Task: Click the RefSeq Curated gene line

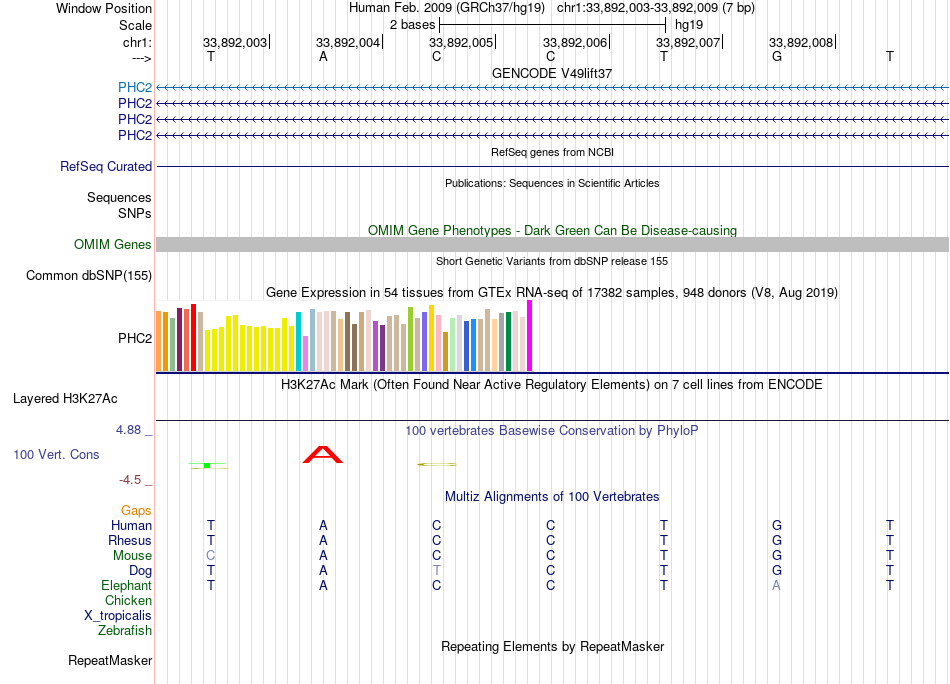Action: [x=552, y=167]
